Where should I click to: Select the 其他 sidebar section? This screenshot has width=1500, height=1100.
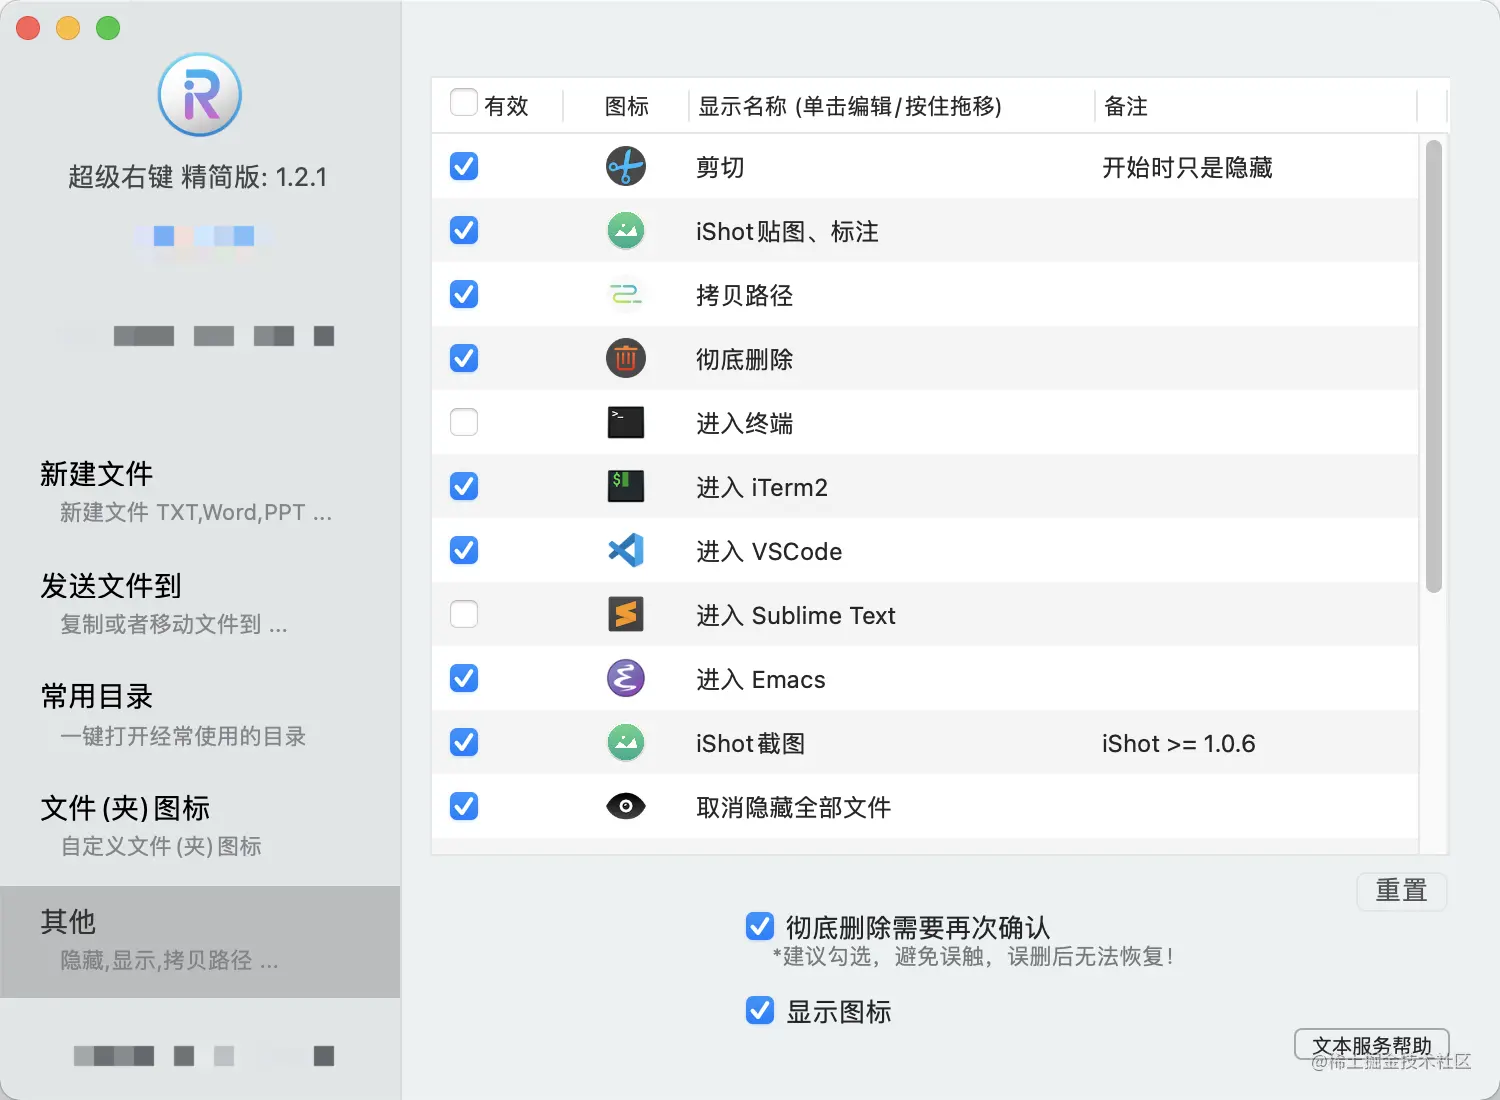200,941
